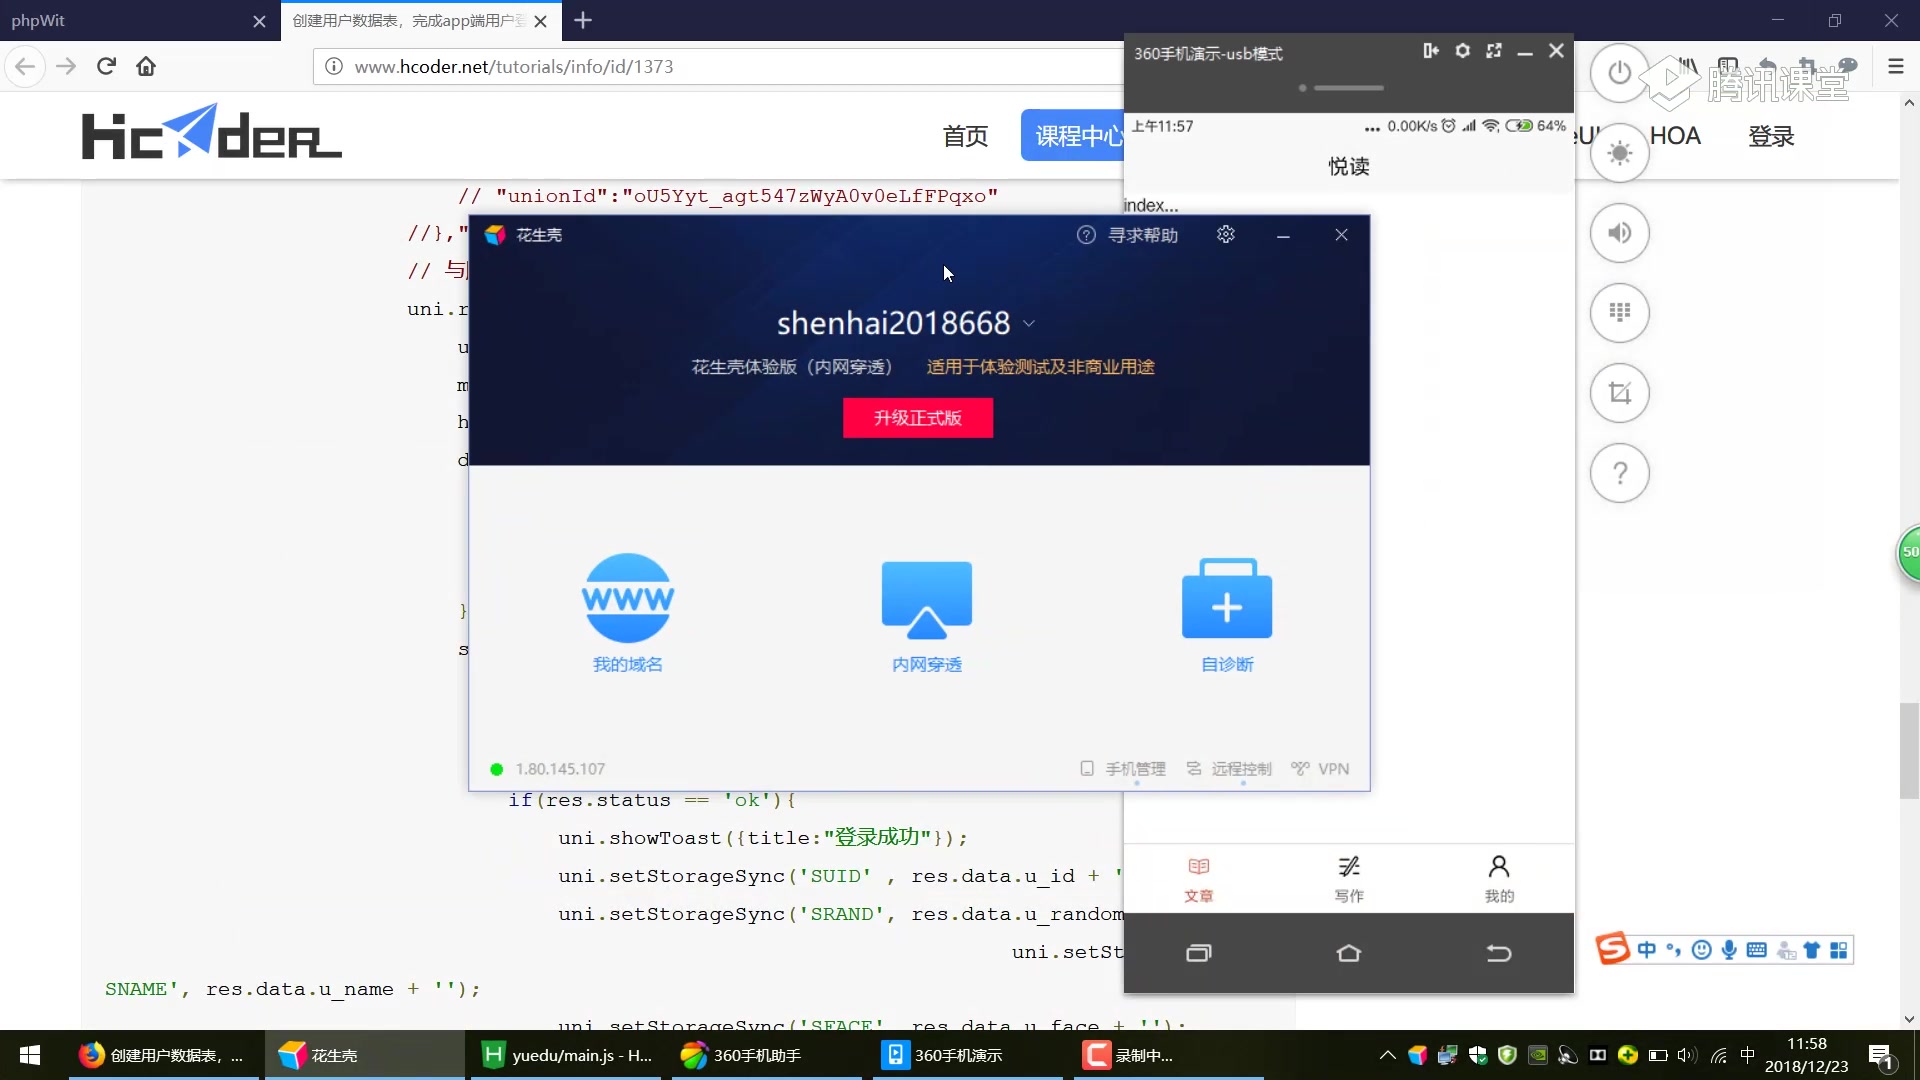This screenshot has height=1080, width=1920.
Task: Switch to yuedu/main.js HBuilder taskbar item
Action: [x=566, y=1055]
